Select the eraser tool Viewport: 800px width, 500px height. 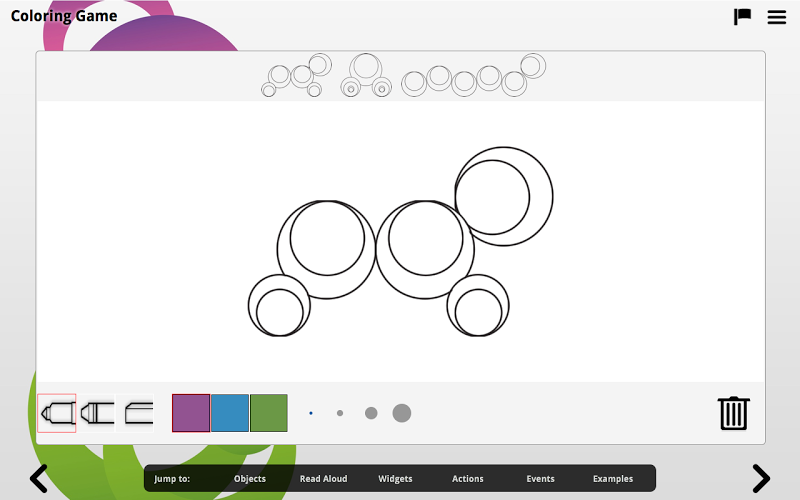click(x=135, y=413)
